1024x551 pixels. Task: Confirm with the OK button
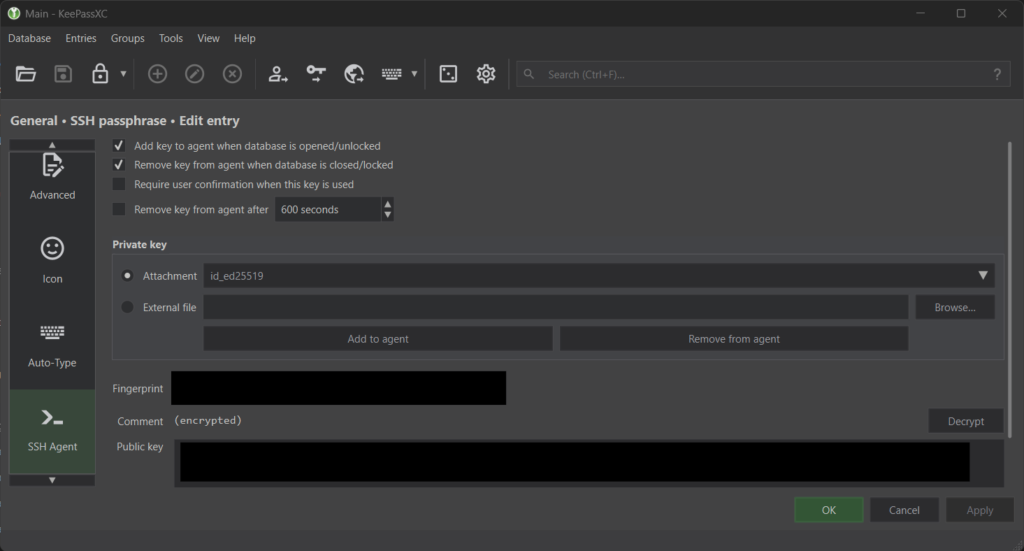[829, 510]
